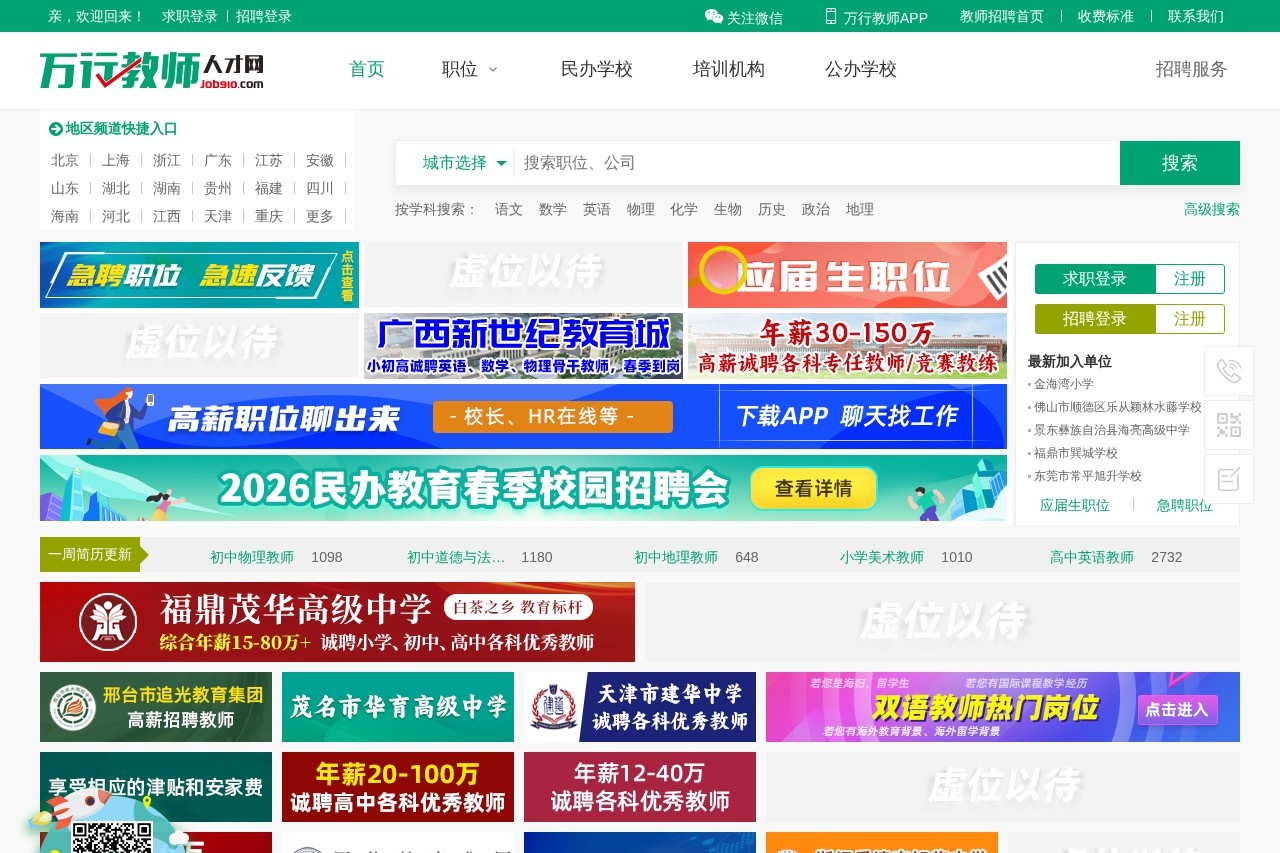Open the 年薪20-100万 ad

398,787
